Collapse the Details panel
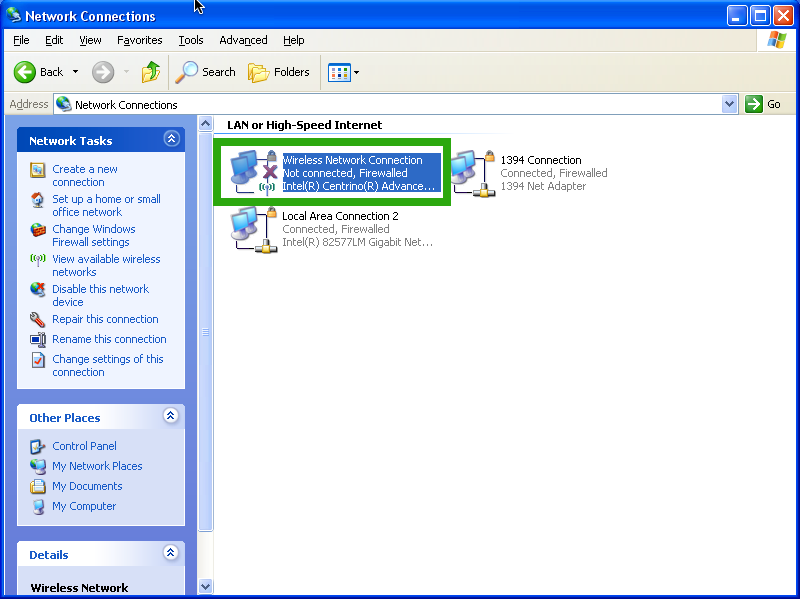The width and height of the screenshot is (800, 600). [171, 553]
